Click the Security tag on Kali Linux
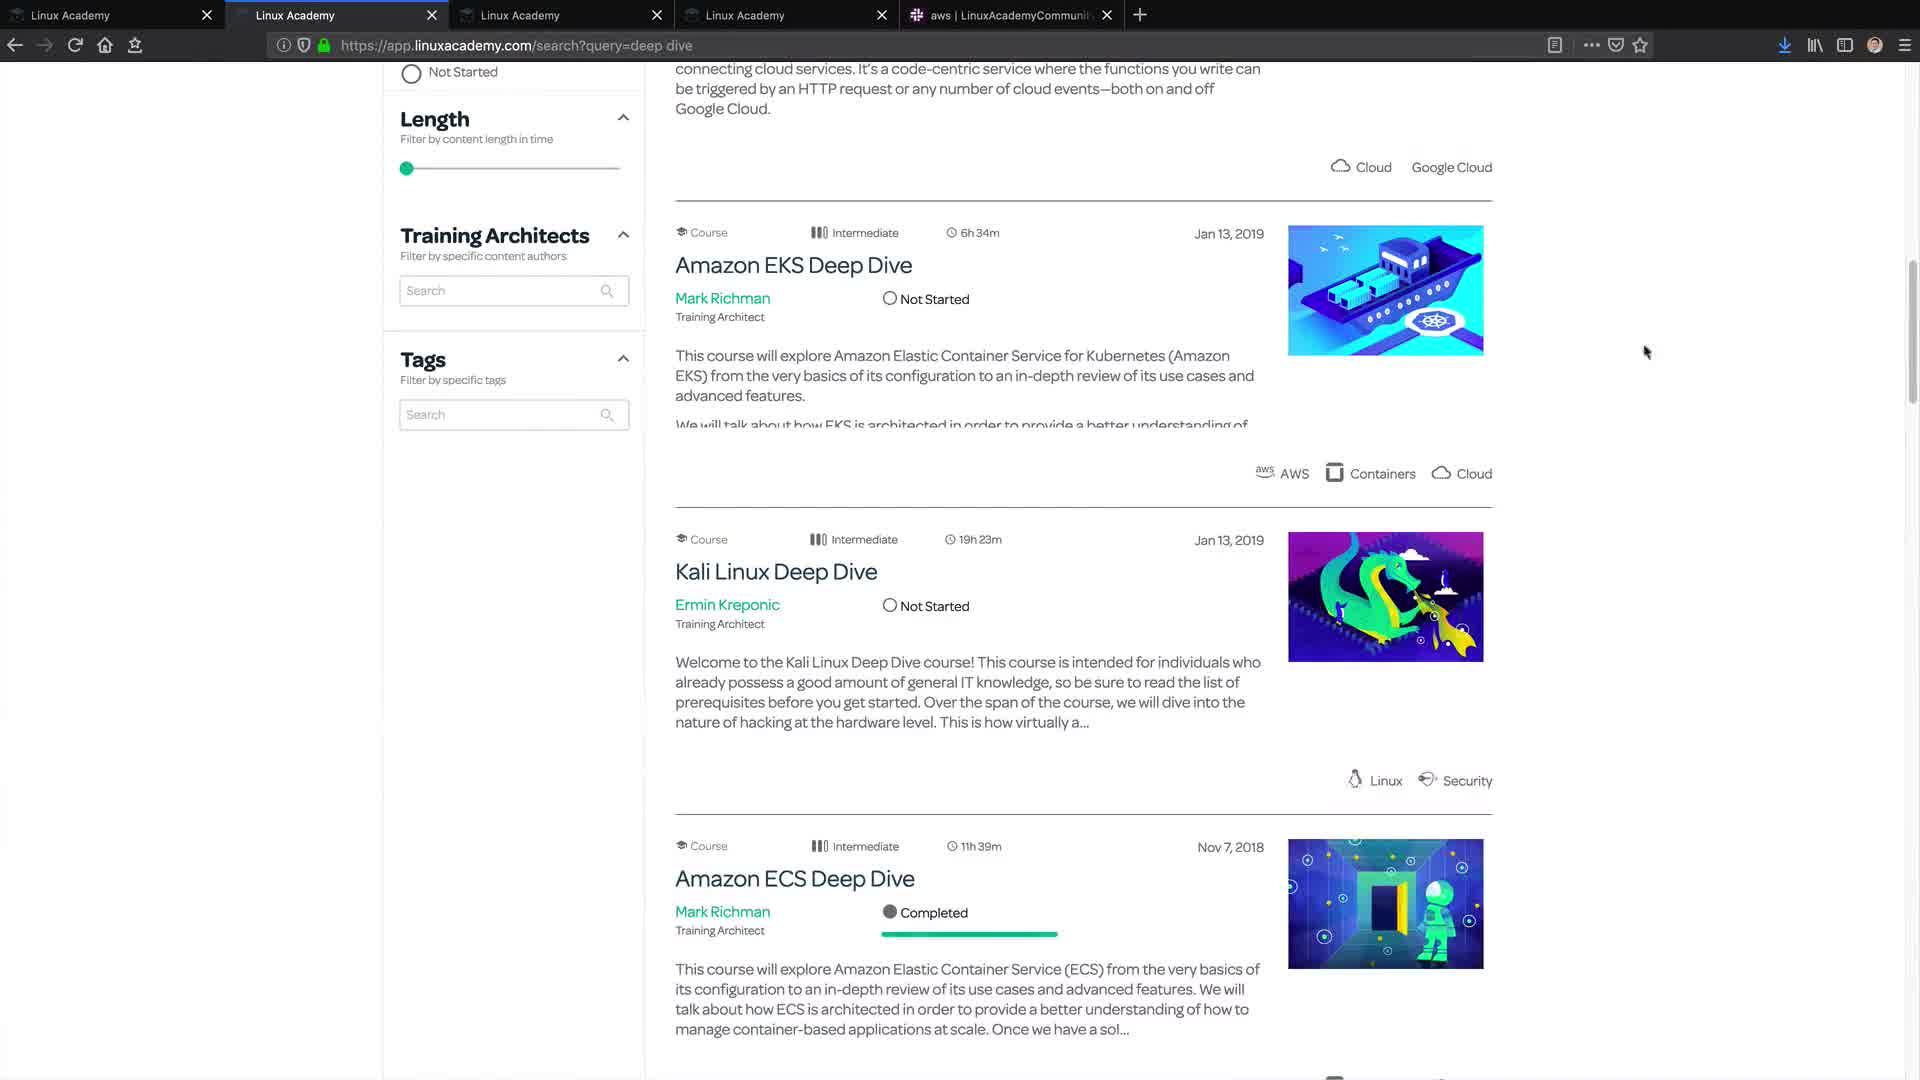The width and height of the screenshot is (1920, 1080). [x=1466, y=781]
